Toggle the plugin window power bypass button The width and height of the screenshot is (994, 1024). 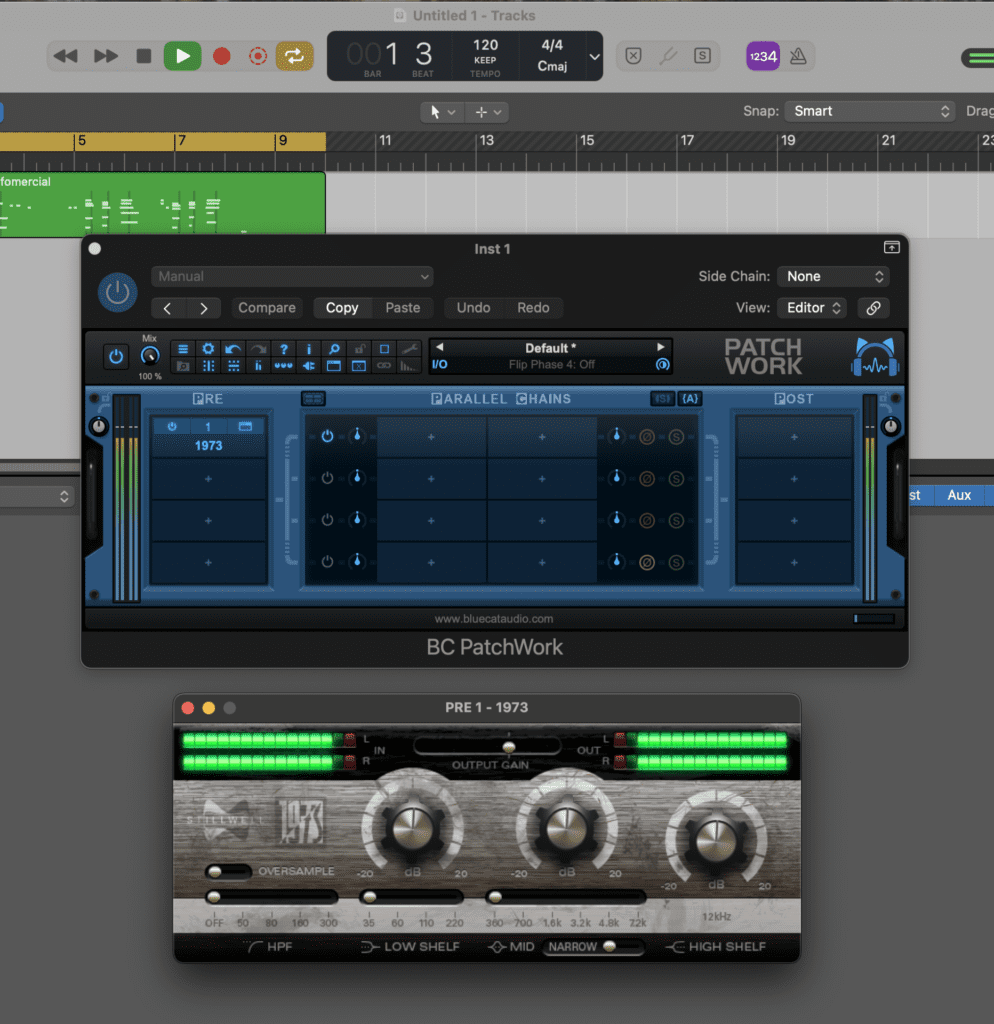[x=118, y=292]
